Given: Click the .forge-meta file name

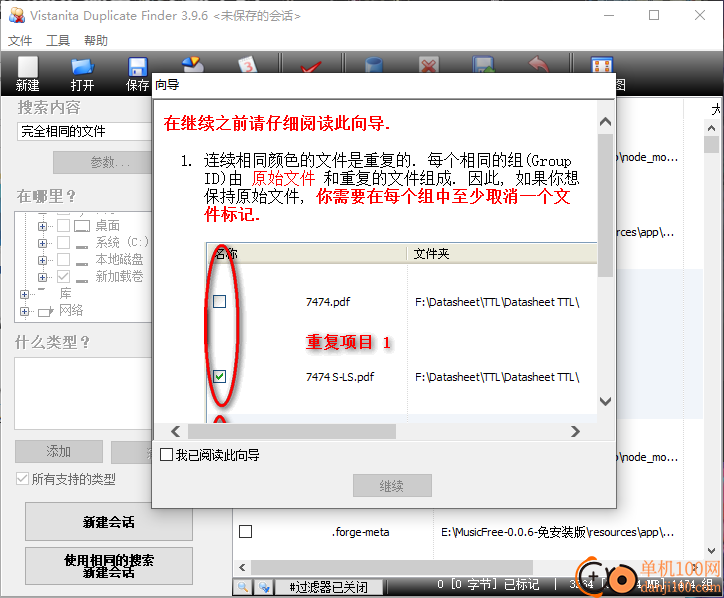Looking at the screenshot, I should pos(360,532).
